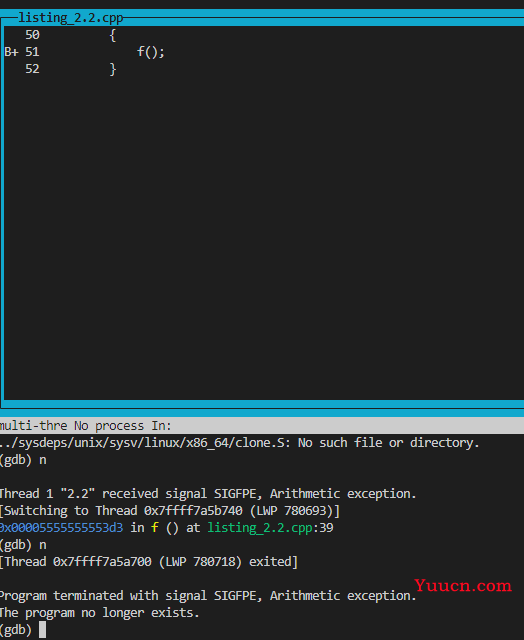Click the opening brace on line 50
524x640 pixels.
coord(113,35)
